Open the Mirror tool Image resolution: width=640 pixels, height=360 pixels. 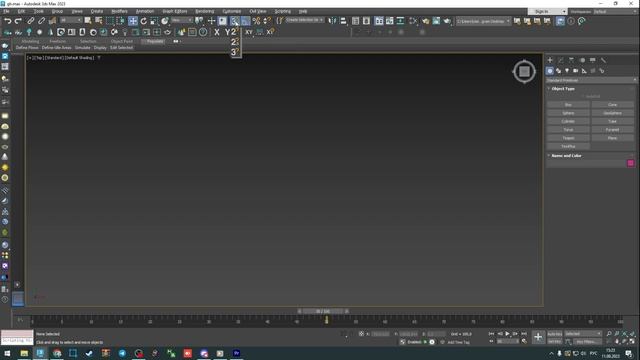(x=333, y=21)
